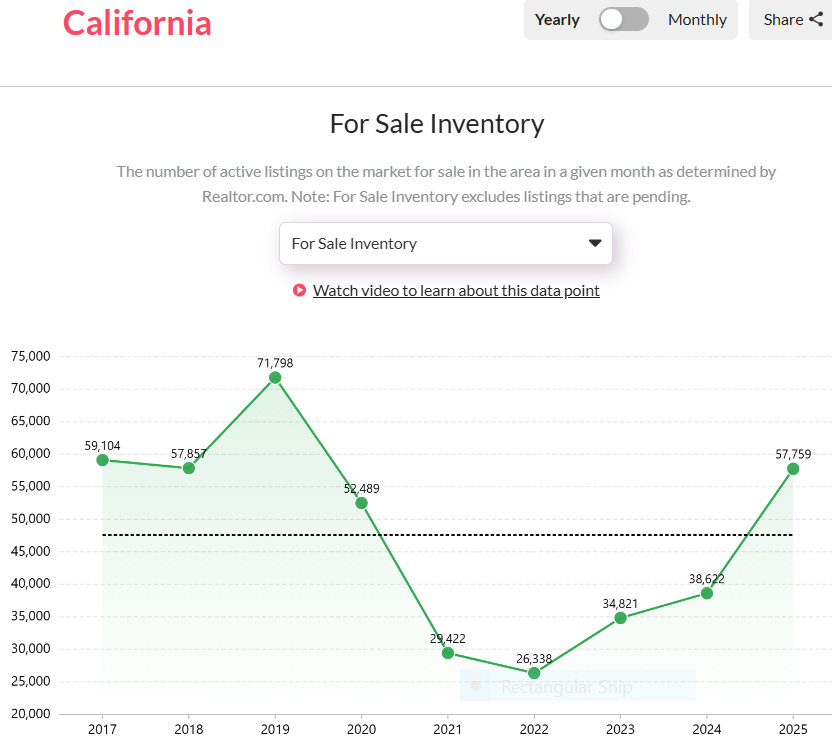Click the California page title

tap(137, 24)
